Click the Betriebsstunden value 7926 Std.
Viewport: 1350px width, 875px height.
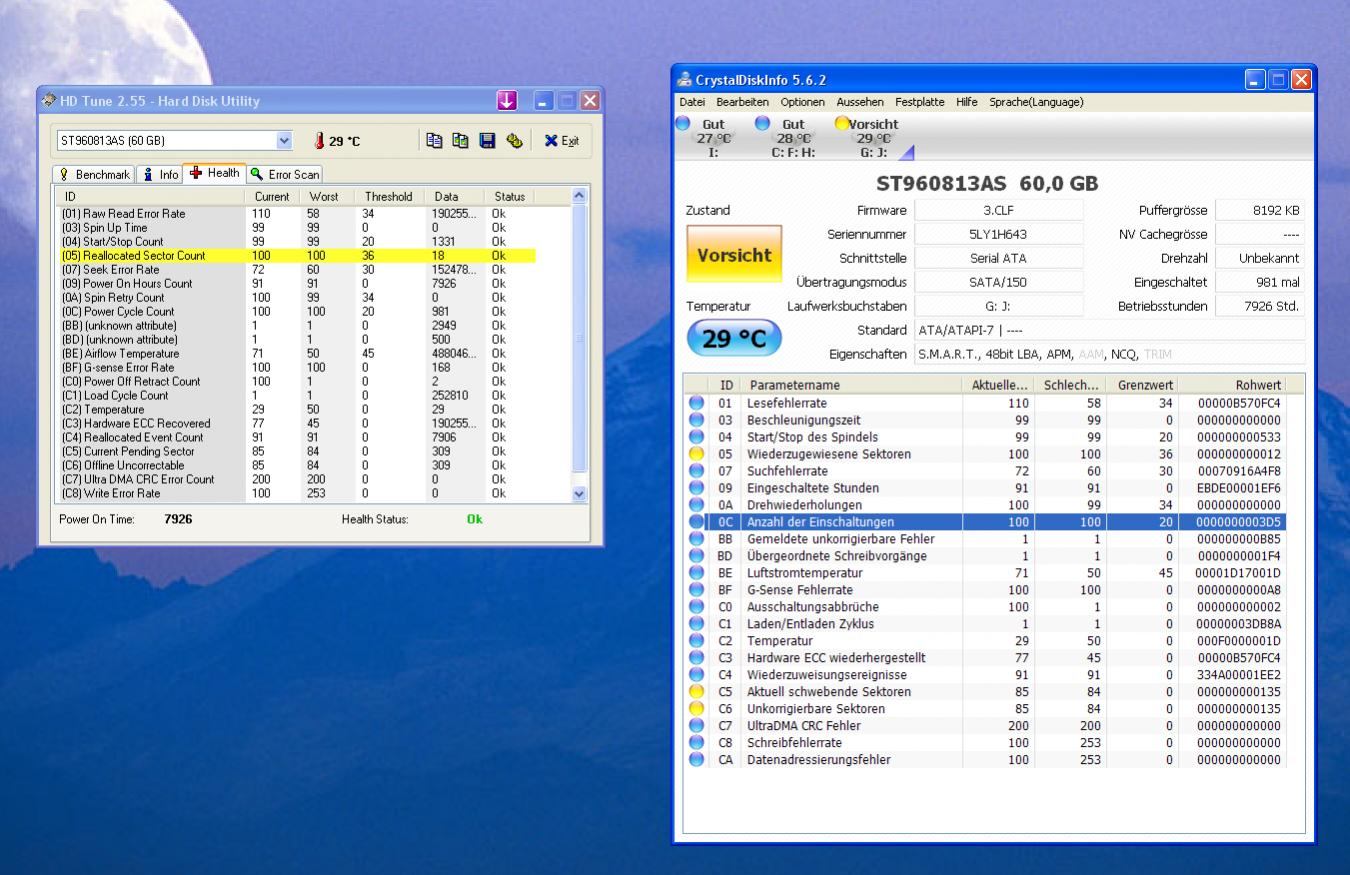click(1260, 306)
